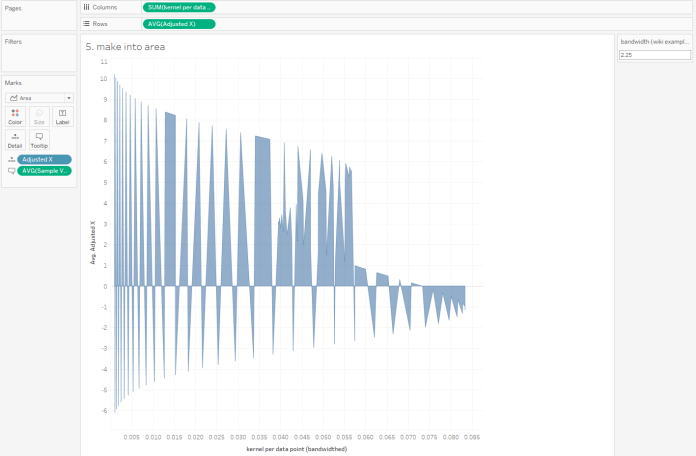Click the Adjusted X pill in Marks
The width and height of the screenshot is (696, 456).
point(44,159)
